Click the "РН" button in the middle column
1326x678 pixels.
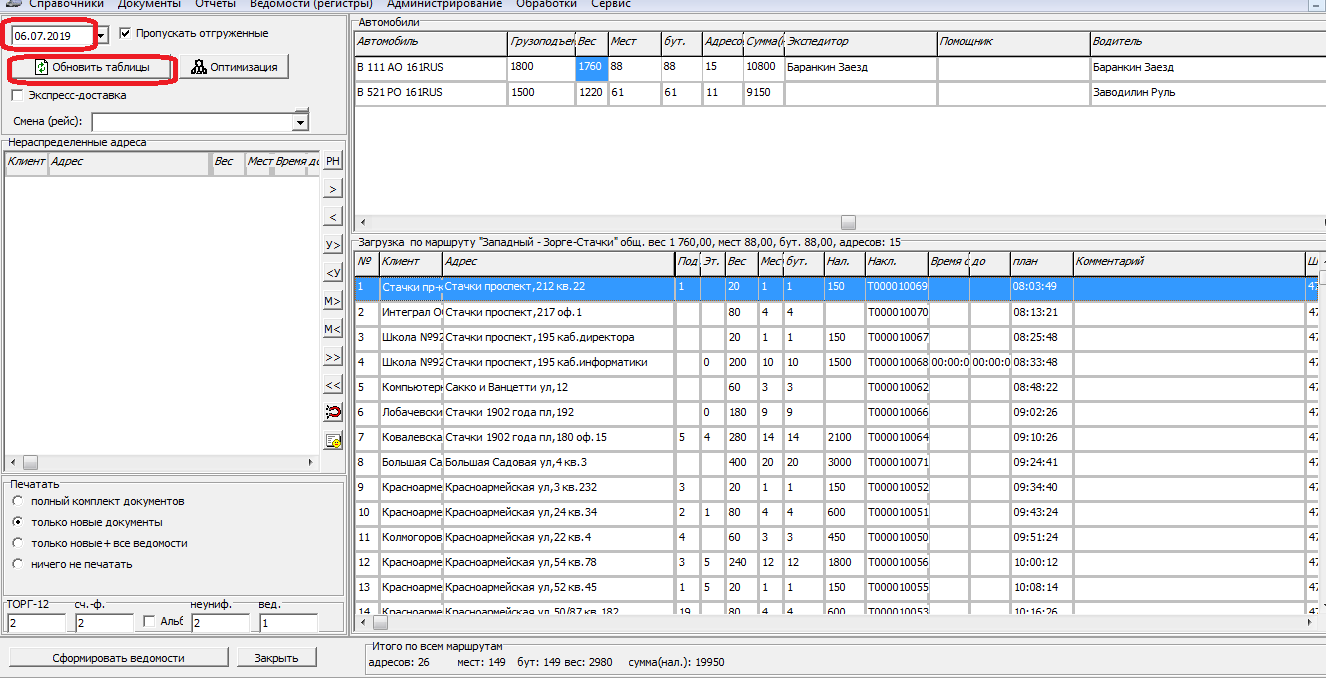click(x=333, y=161)
